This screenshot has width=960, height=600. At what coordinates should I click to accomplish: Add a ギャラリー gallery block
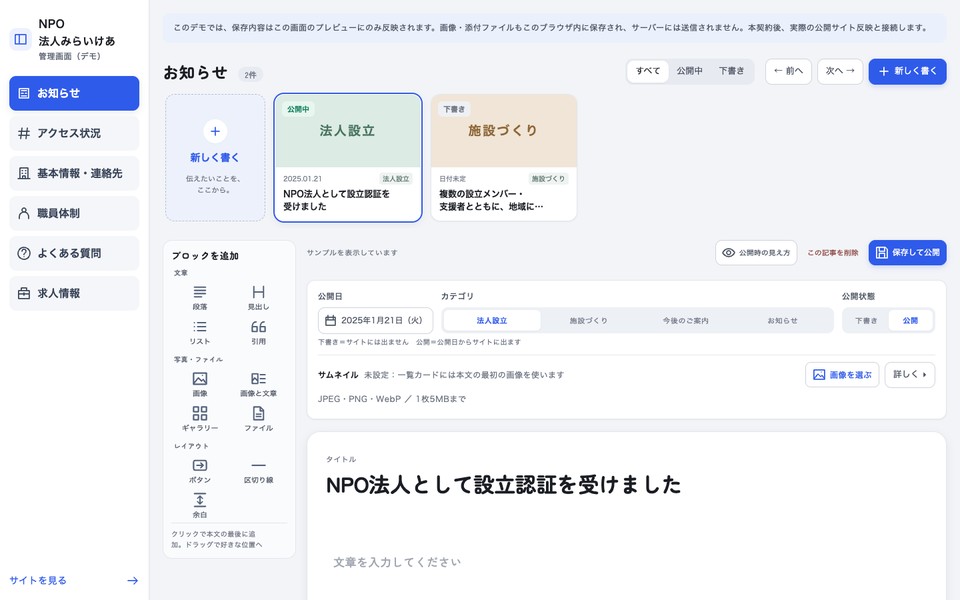pyautogui.click(x=200, y=419)
